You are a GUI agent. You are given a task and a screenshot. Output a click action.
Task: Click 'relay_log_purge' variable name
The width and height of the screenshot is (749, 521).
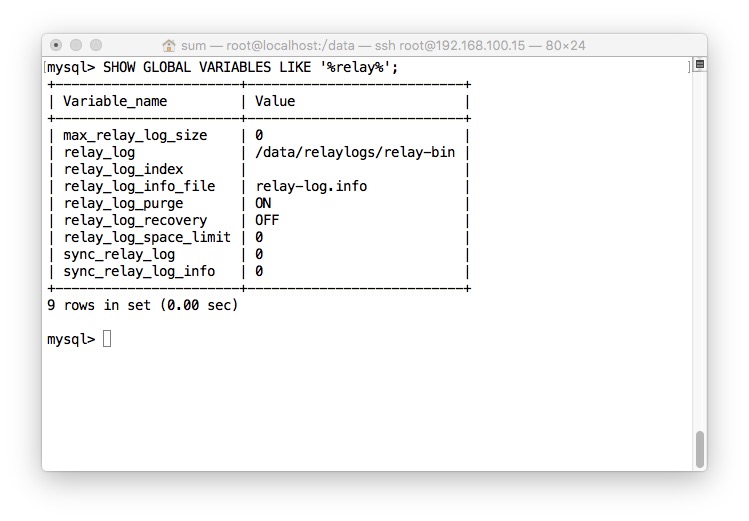point(123,203)
